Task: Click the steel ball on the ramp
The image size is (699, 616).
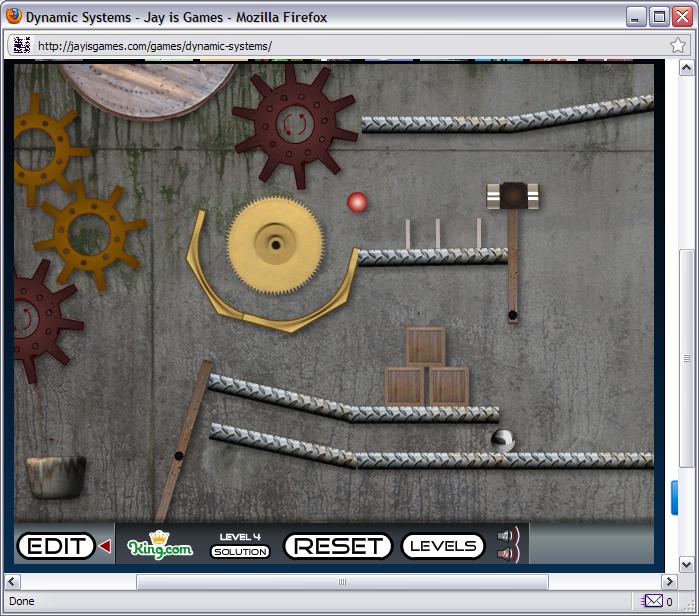Action: click(x=502, y=439)
